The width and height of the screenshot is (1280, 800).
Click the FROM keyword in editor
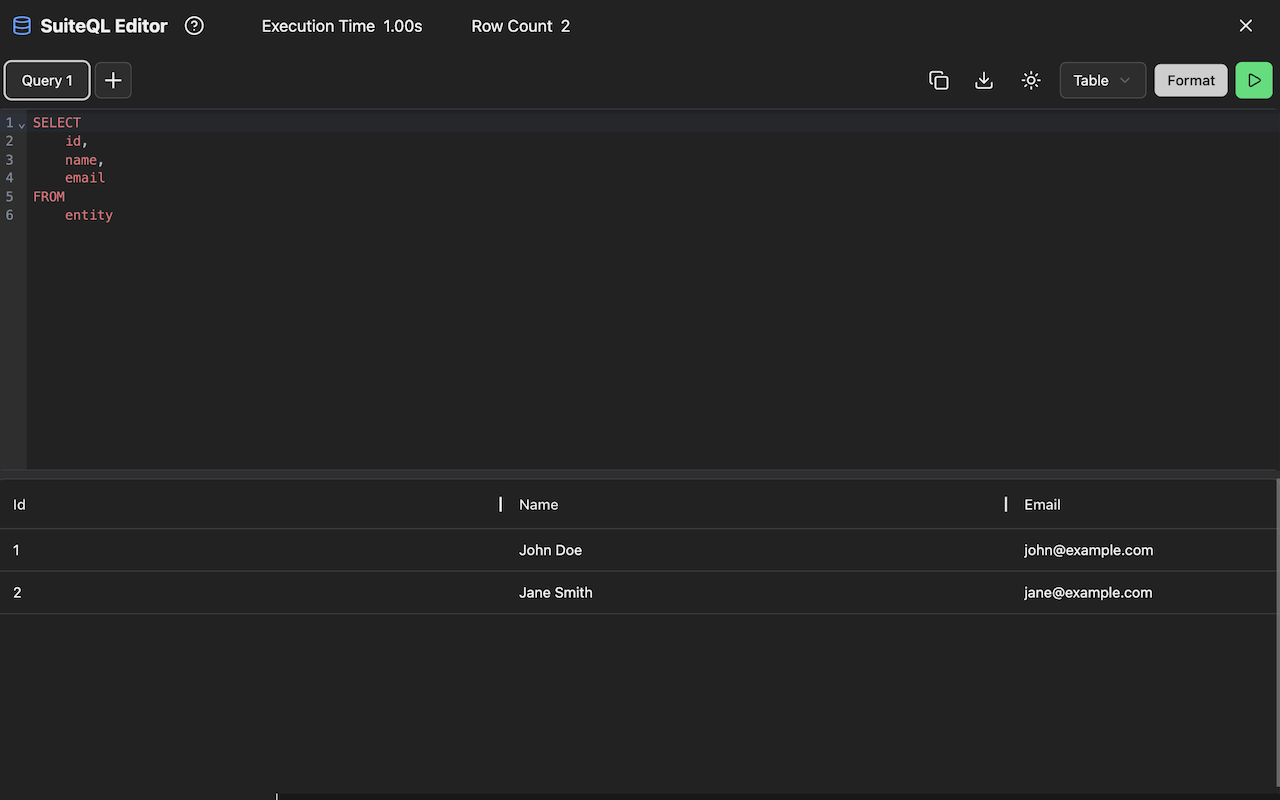pos(49,197)
